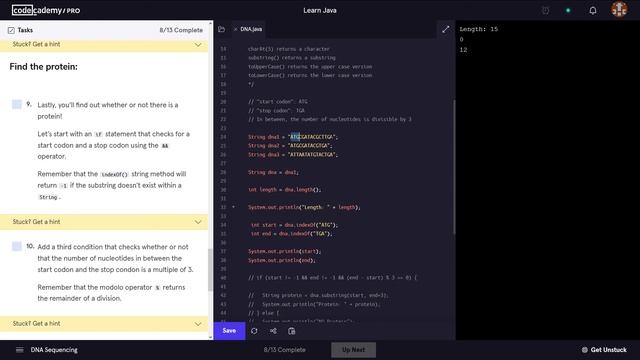Click the DNA Sequencing lesson title
The width and height of the screenshot is (640, 360).
(x=54, y=350)
